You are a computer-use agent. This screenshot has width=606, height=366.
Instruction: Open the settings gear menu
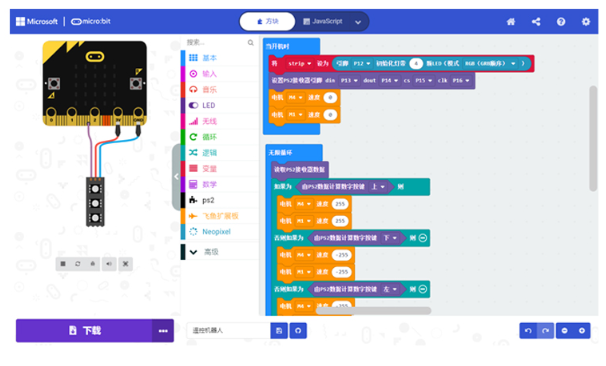point(586,22)
